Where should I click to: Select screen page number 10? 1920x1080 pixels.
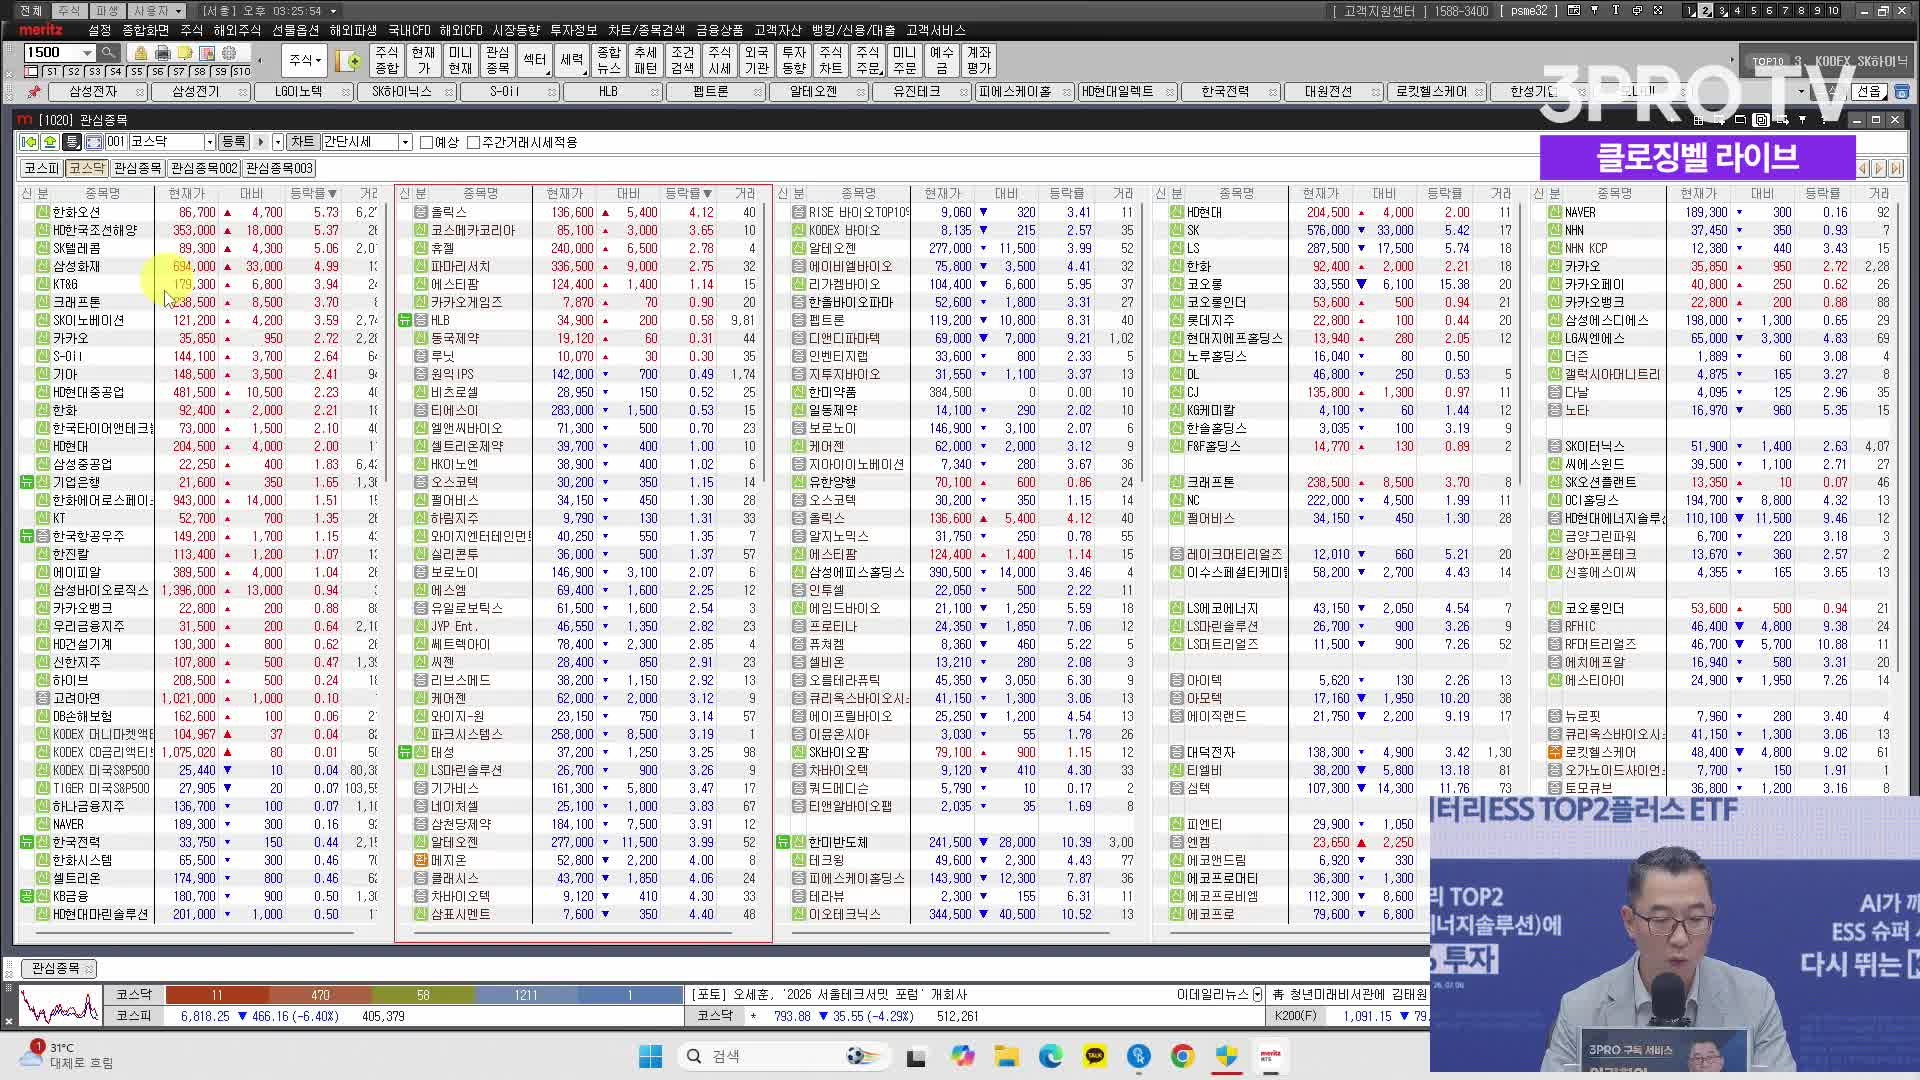coord(1833,10)
